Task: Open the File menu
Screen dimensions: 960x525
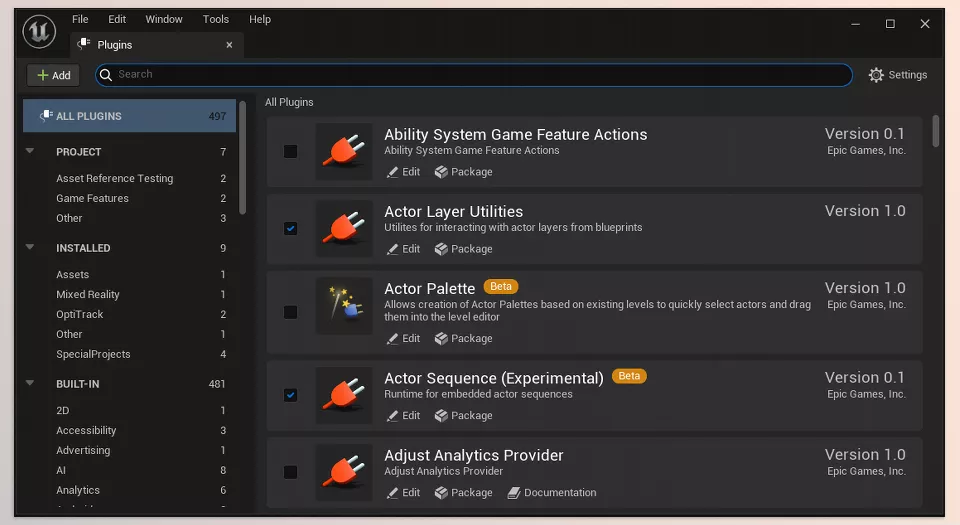Action: [80, 19]
